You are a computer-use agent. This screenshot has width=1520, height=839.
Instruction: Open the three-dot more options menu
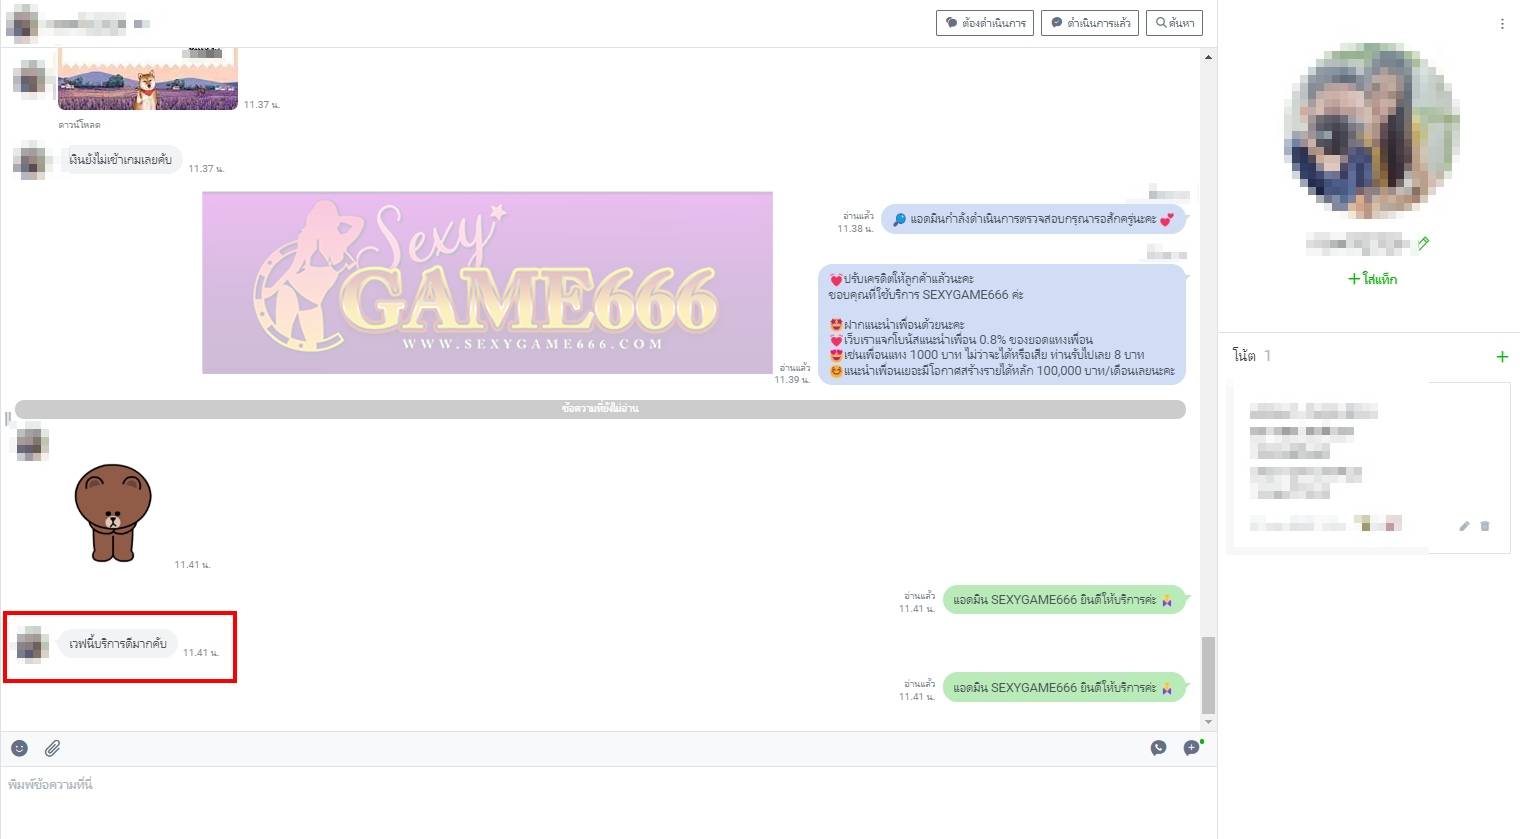tap(1501, 24)
